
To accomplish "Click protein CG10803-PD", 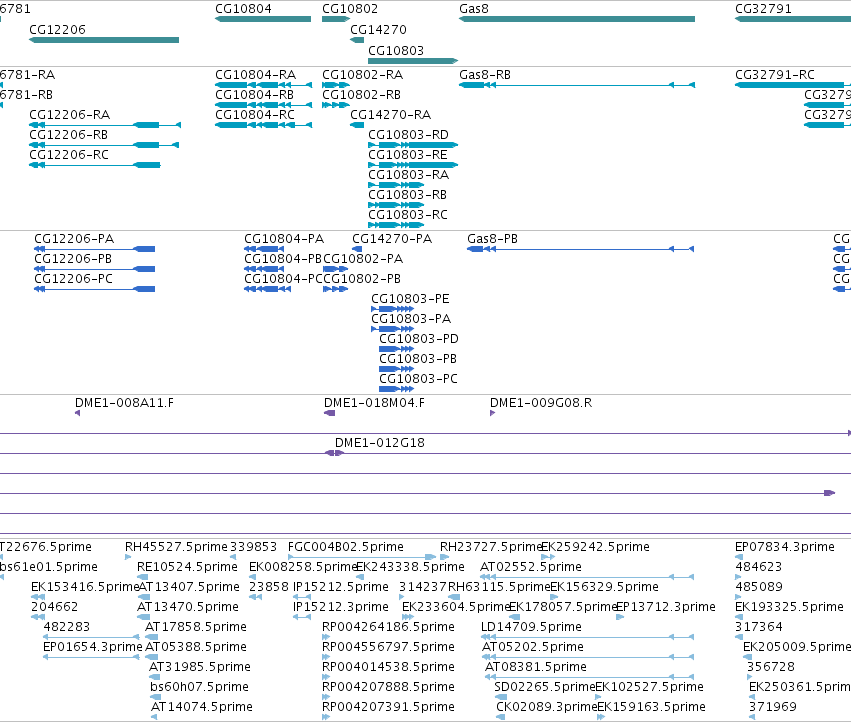I will pos(397,350).
